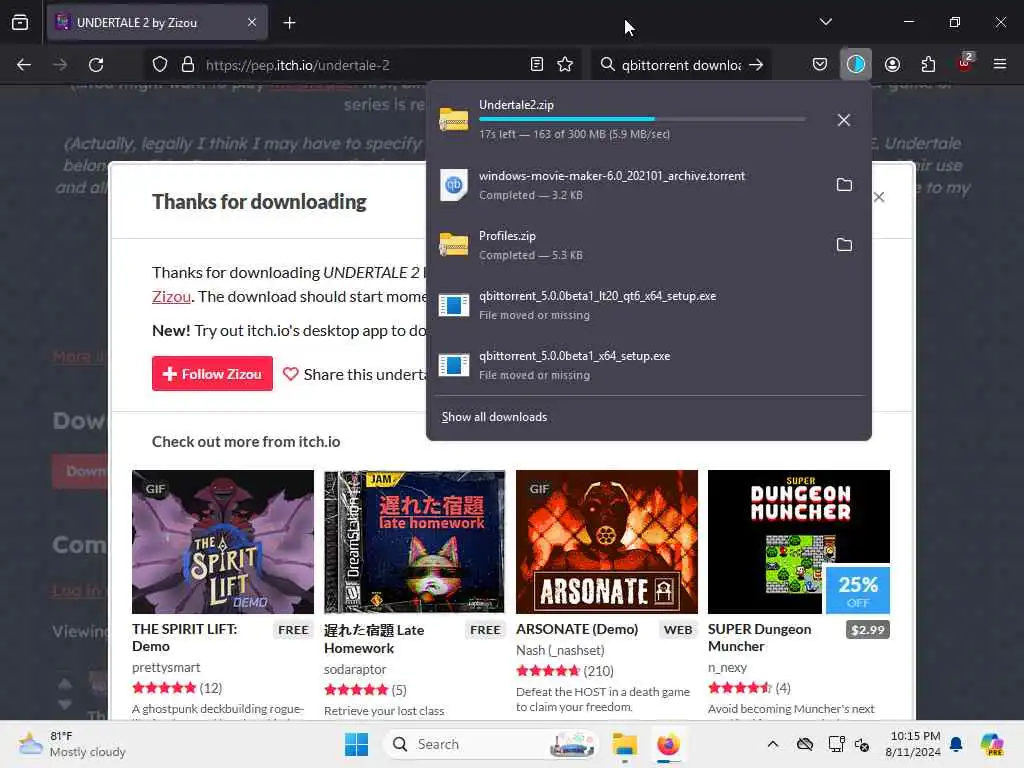The height and width of the screenshot is (768, 1024).
Task: Focus the qbittorrent search field
Action: point(681,65)
